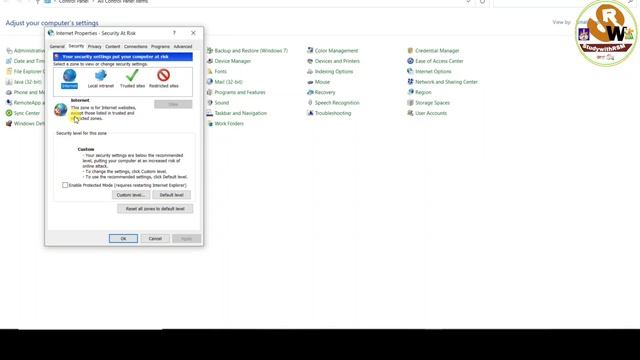
Task: Click the Devices and Printers icon
Action: tap(310, 61)
